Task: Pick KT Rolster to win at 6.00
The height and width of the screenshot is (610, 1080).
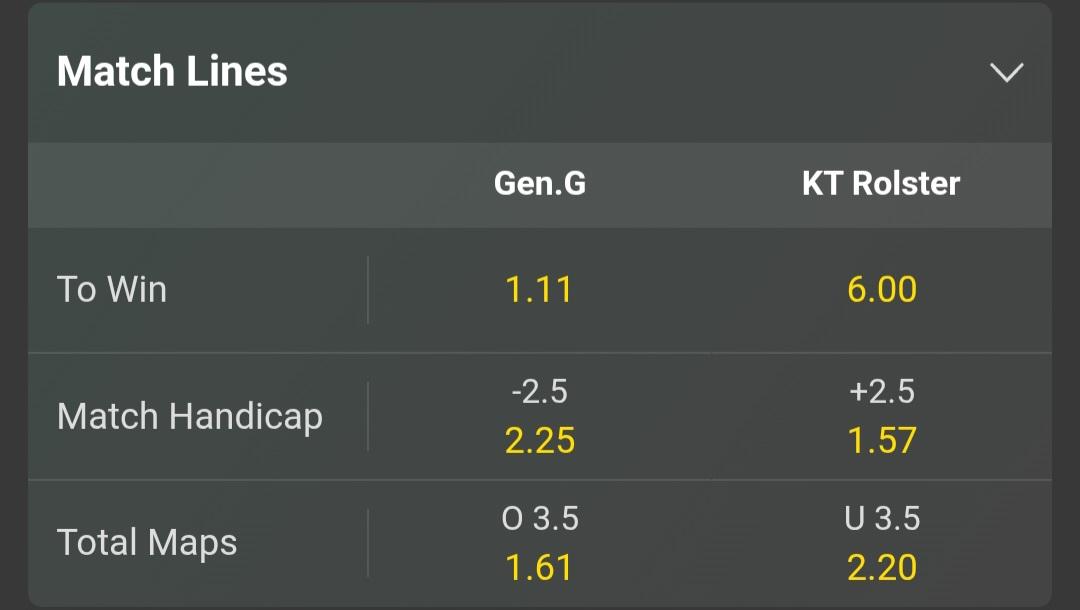Action: click(x=881, y=290)
